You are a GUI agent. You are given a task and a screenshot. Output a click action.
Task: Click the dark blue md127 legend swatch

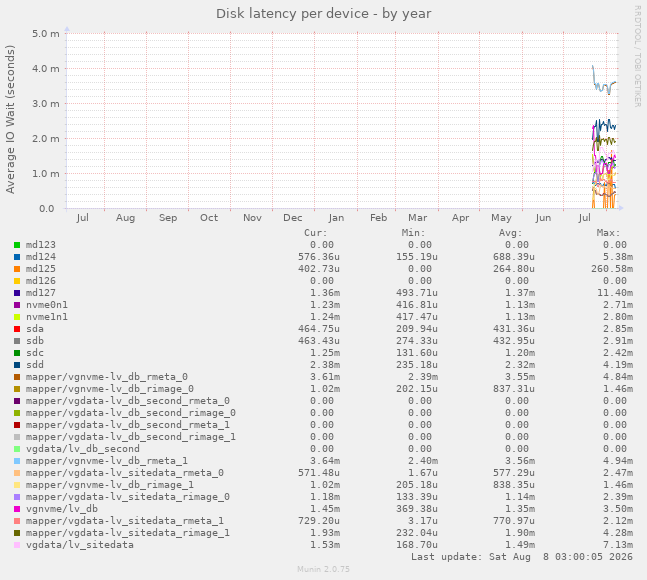coord(17,293)
